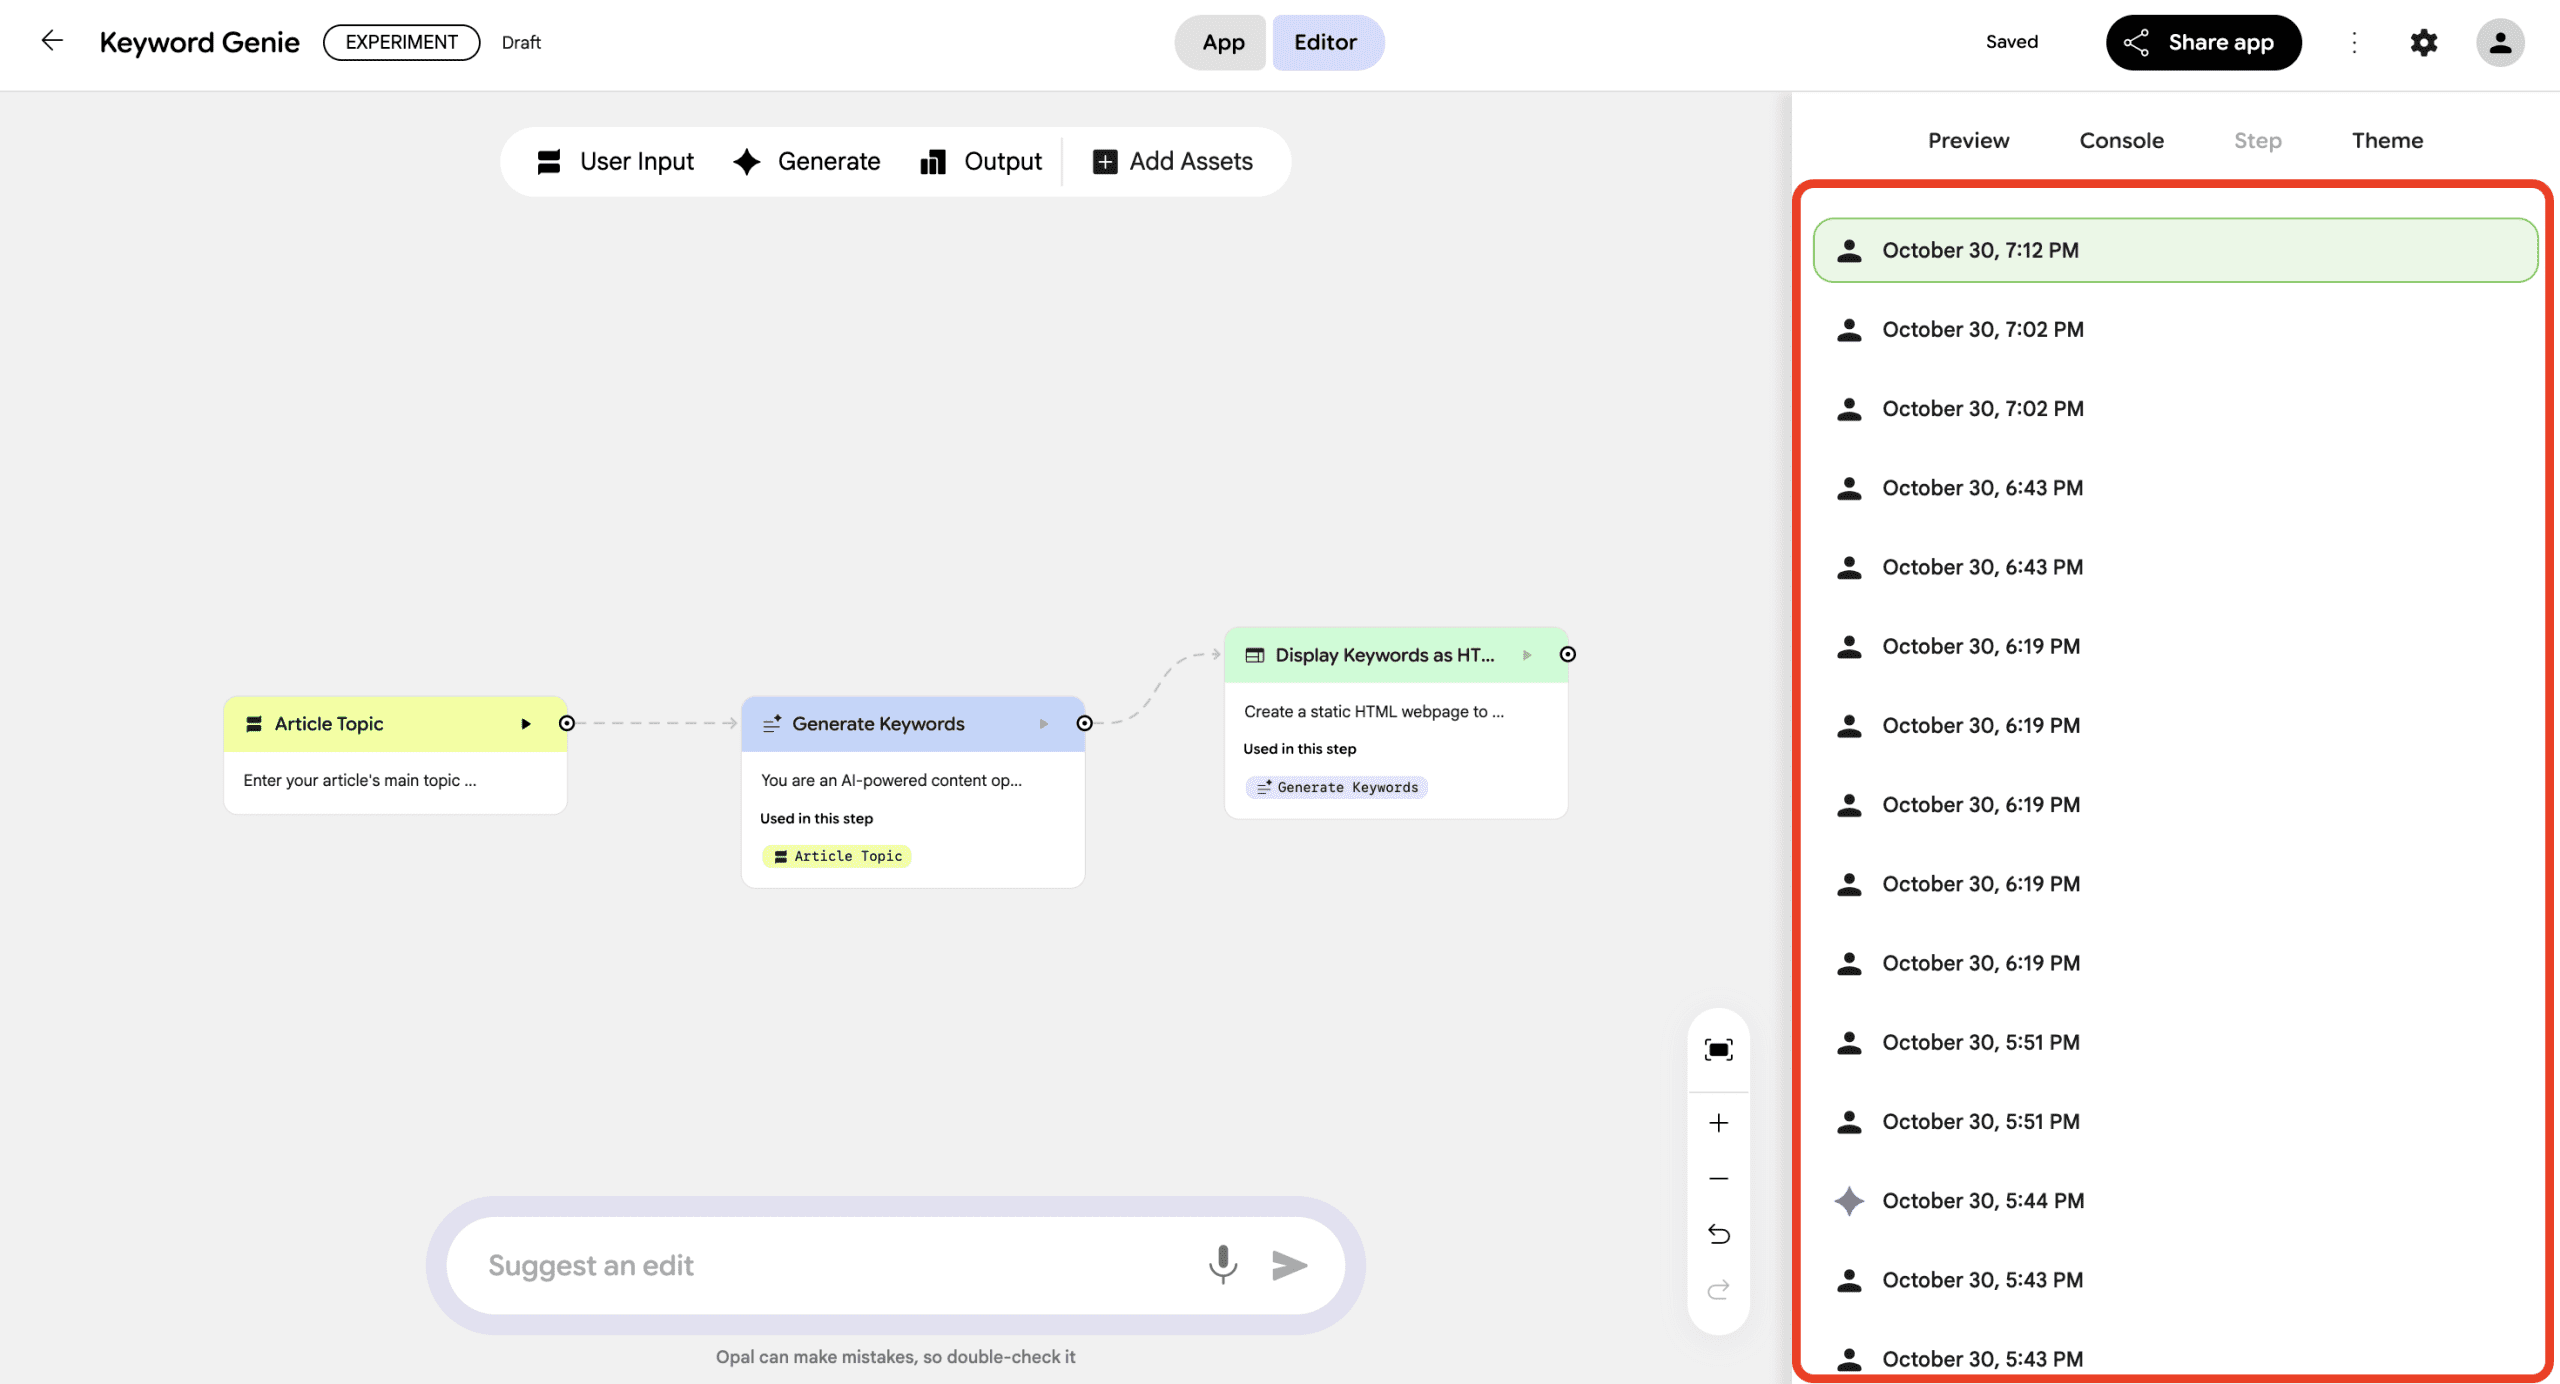Add a Generate node from the toolbar

(x=807, y=161)
